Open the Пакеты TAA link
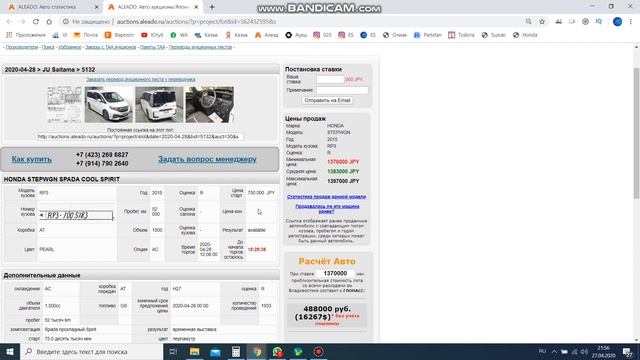 pos(152,47)
